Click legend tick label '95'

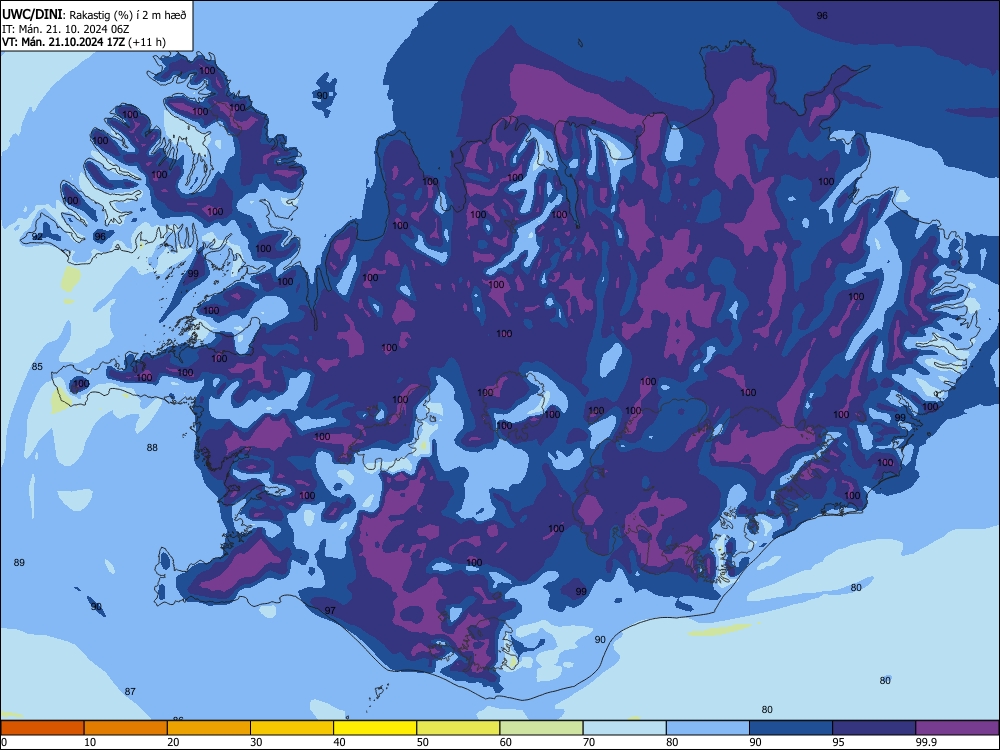(x=838, y=742)
